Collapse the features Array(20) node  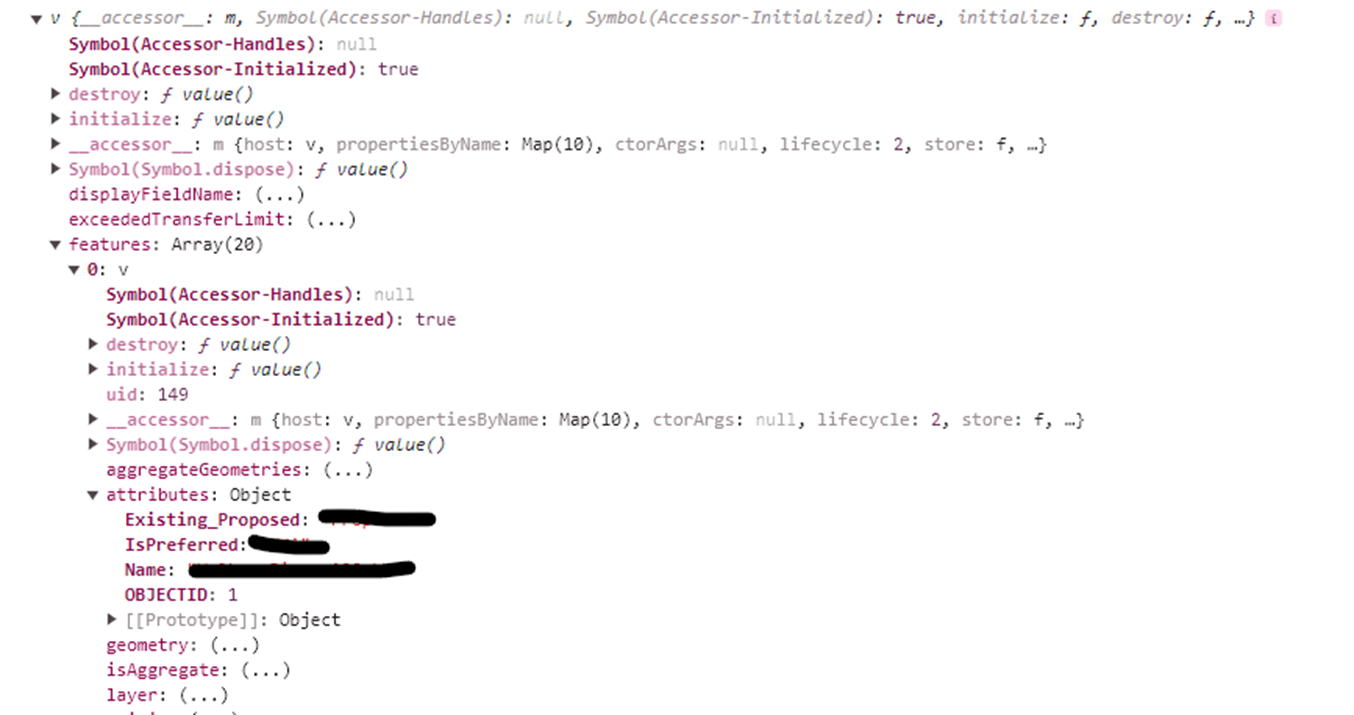click(x=56, y=244)
